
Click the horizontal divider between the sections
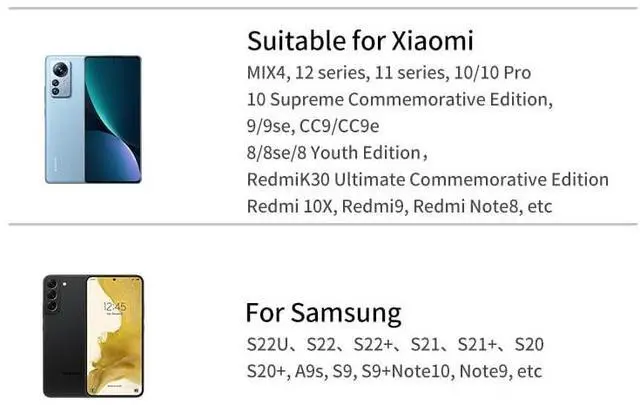[320, 225]
